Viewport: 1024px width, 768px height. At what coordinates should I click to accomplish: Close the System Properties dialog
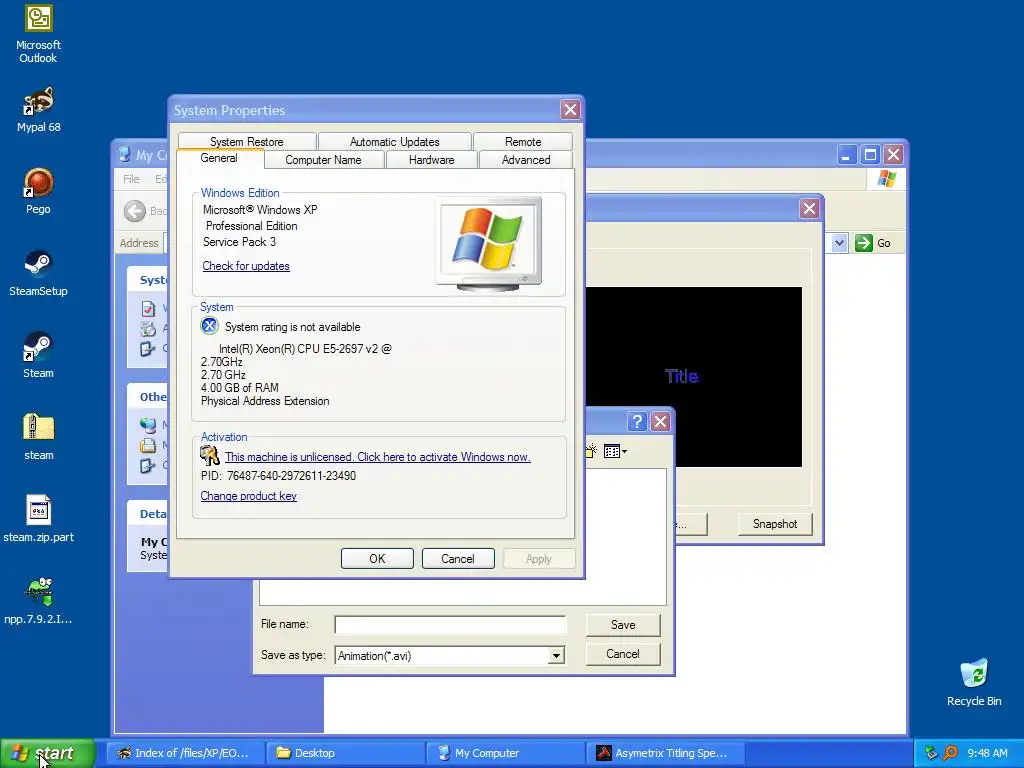tap(570, 110)
